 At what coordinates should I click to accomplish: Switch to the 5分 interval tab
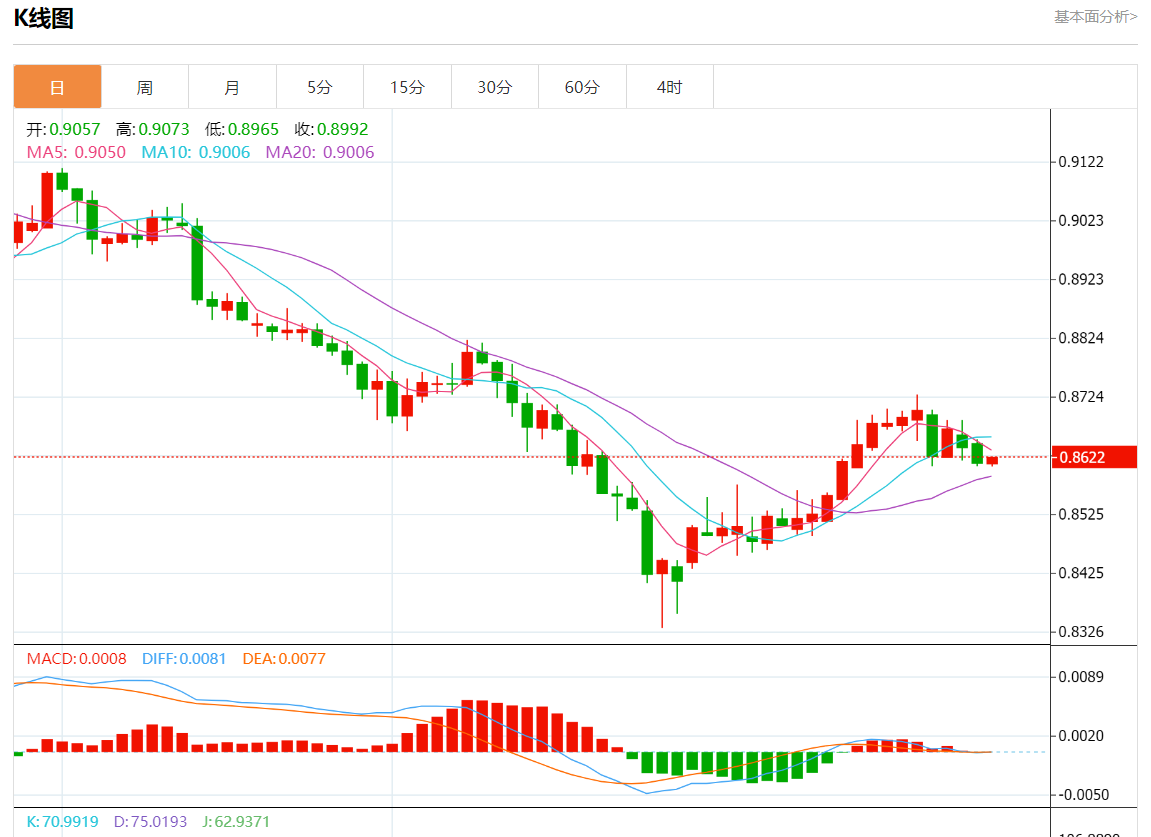[x=319, y=87]
